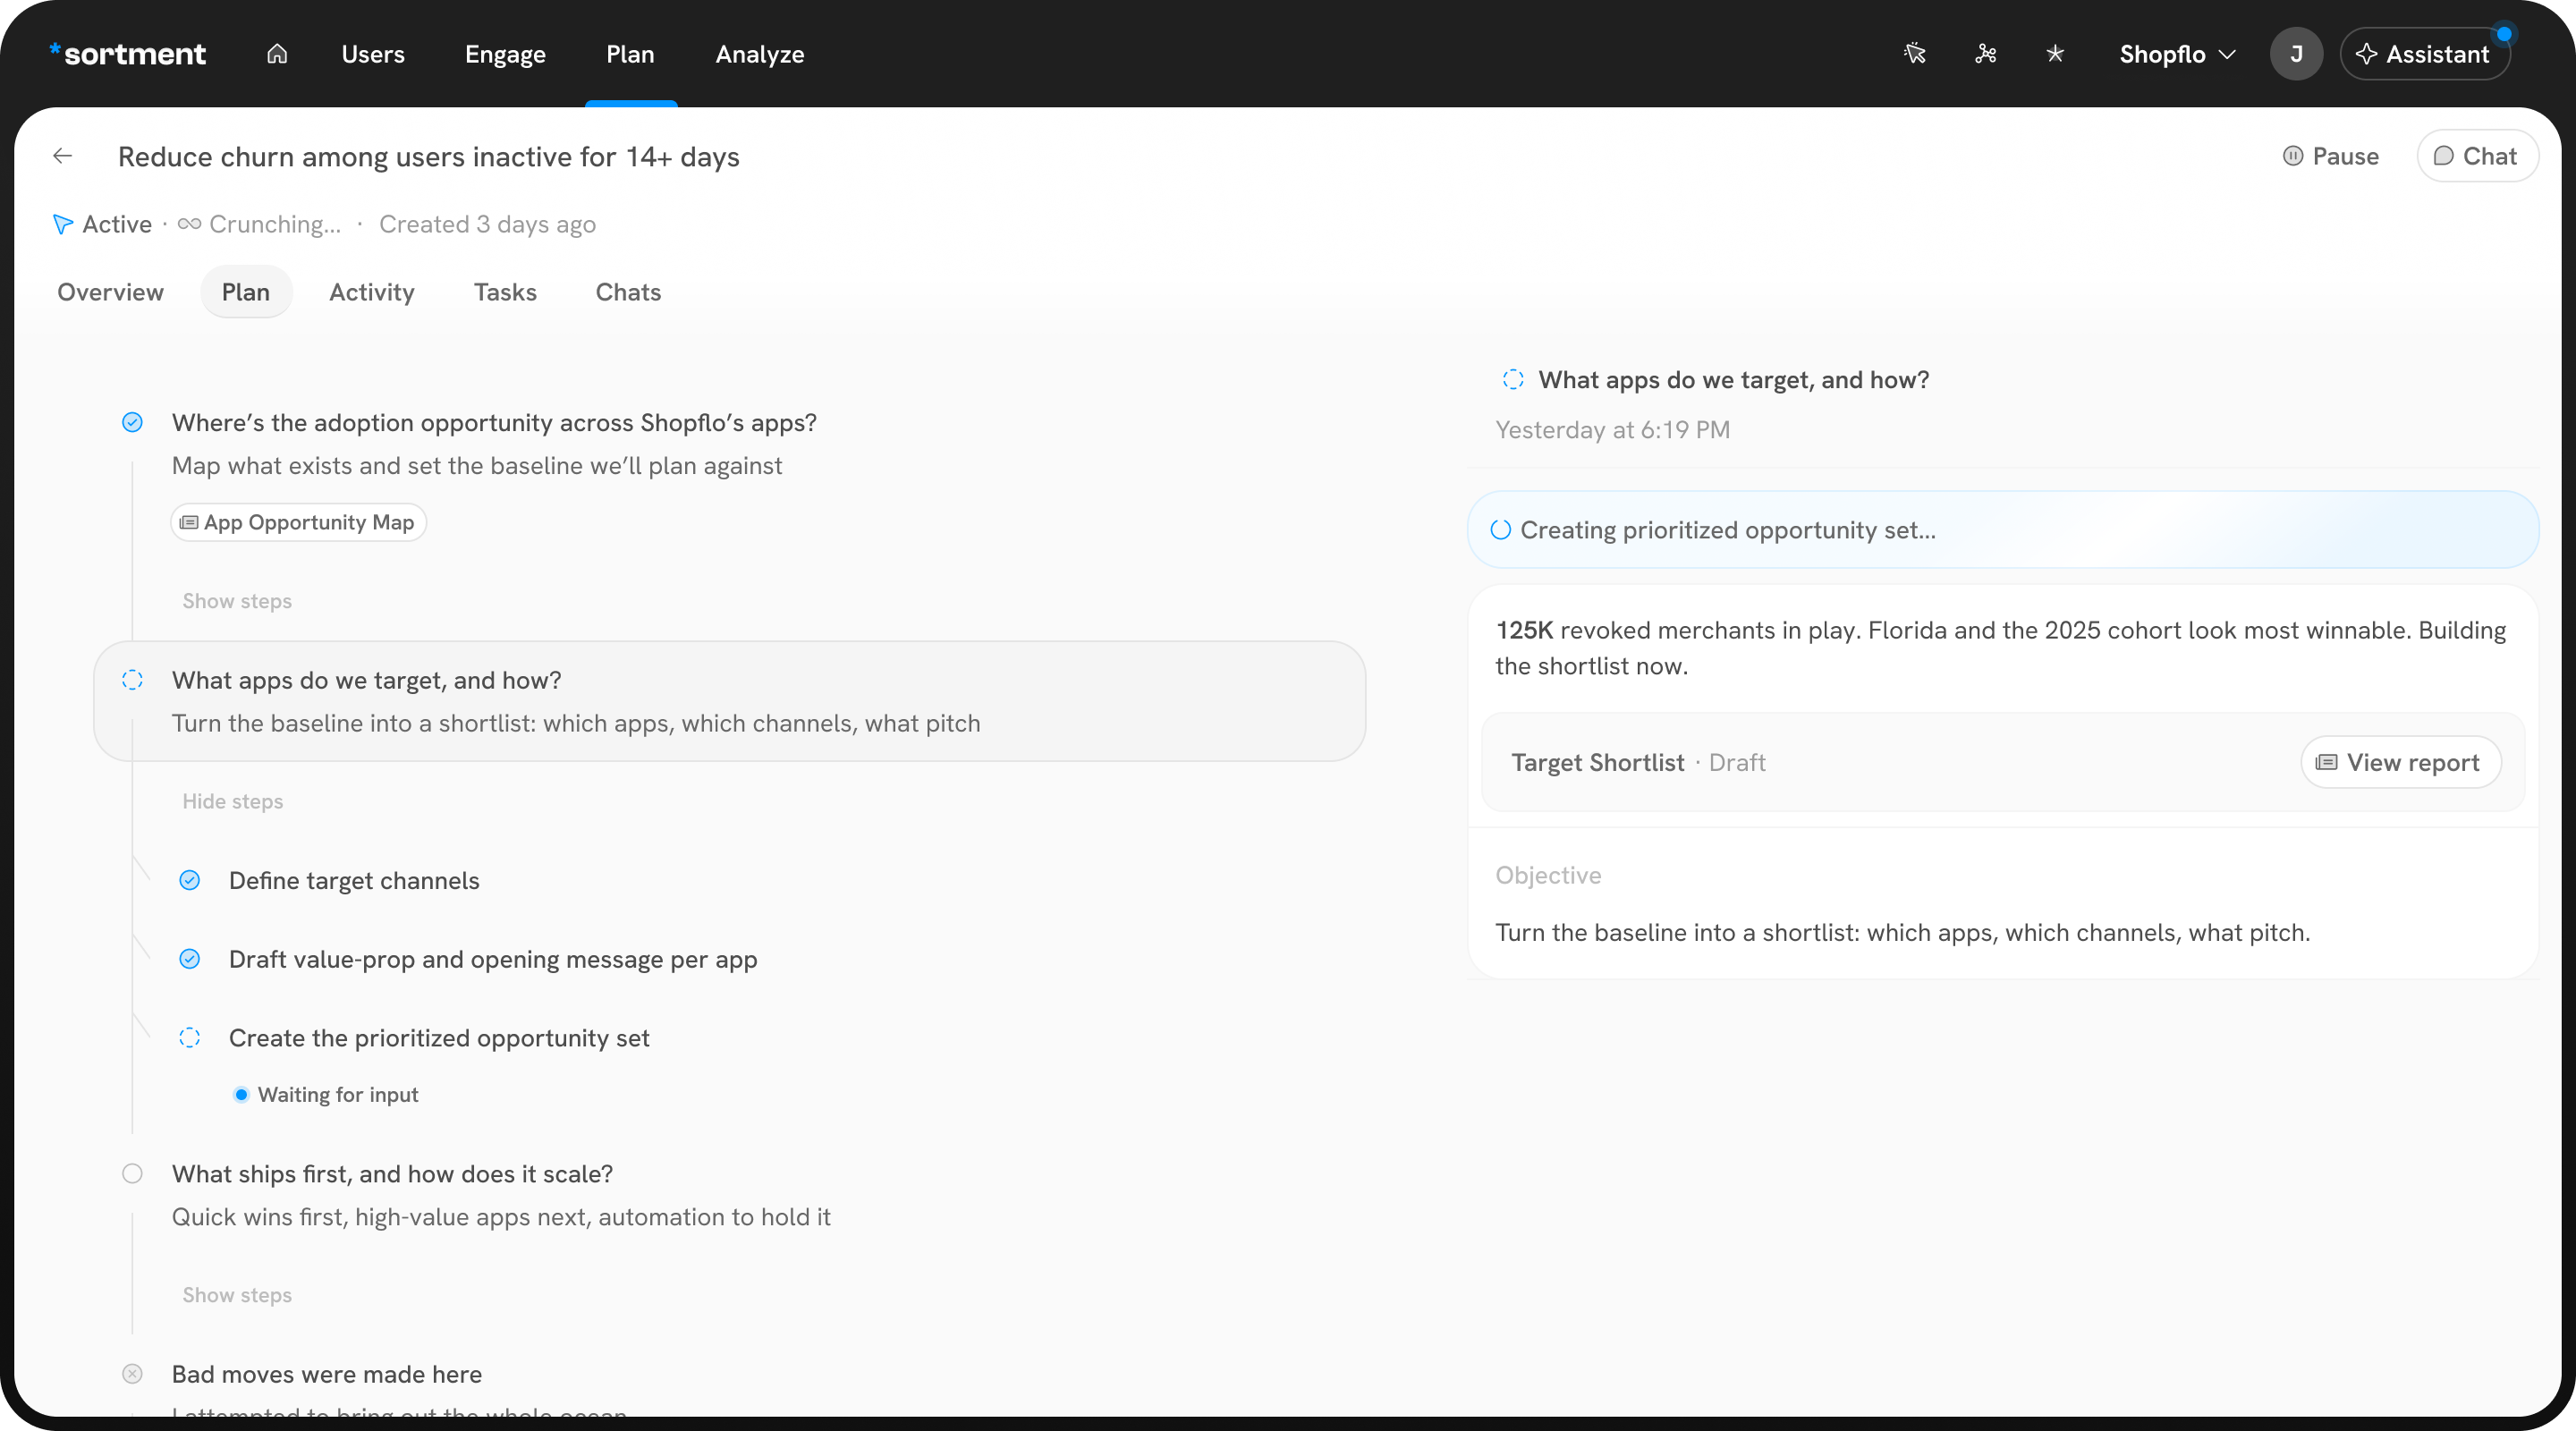Click the cursor sparkle icon in top bar

(1915, 54)
